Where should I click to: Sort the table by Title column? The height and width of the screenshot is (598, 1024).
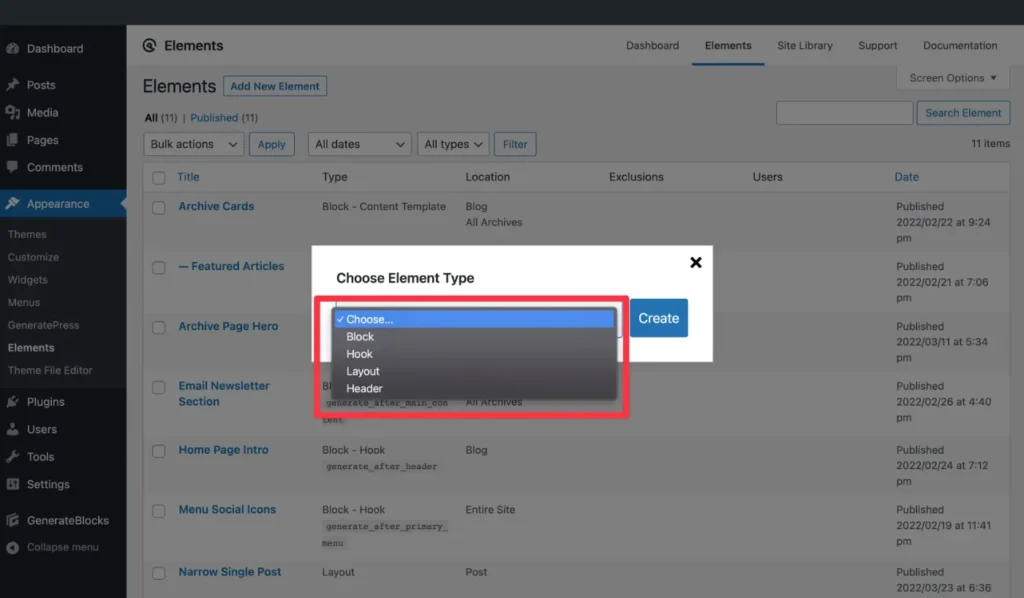pyautogui.click(x=188, y=177)
